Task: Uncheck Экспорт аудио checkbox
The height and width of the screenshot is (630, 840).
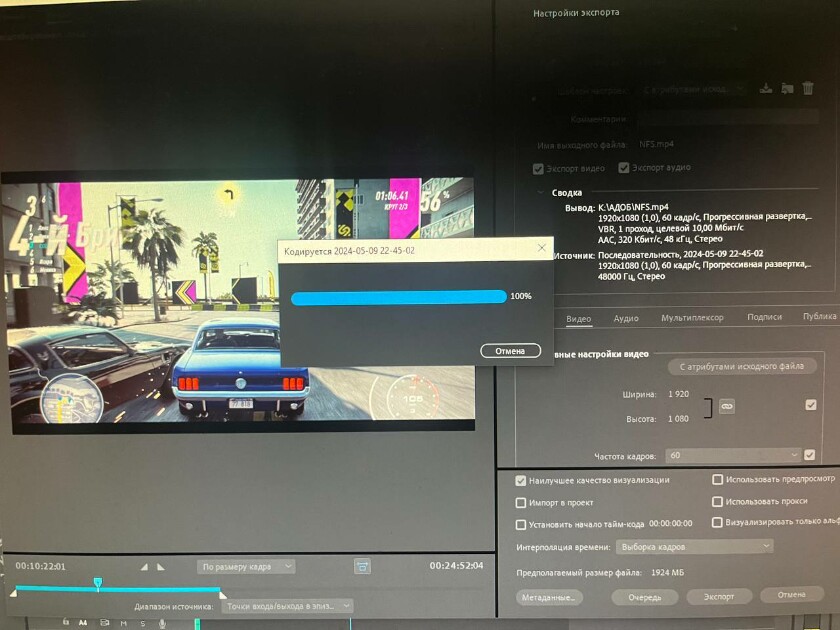Action: coord(624,168)
